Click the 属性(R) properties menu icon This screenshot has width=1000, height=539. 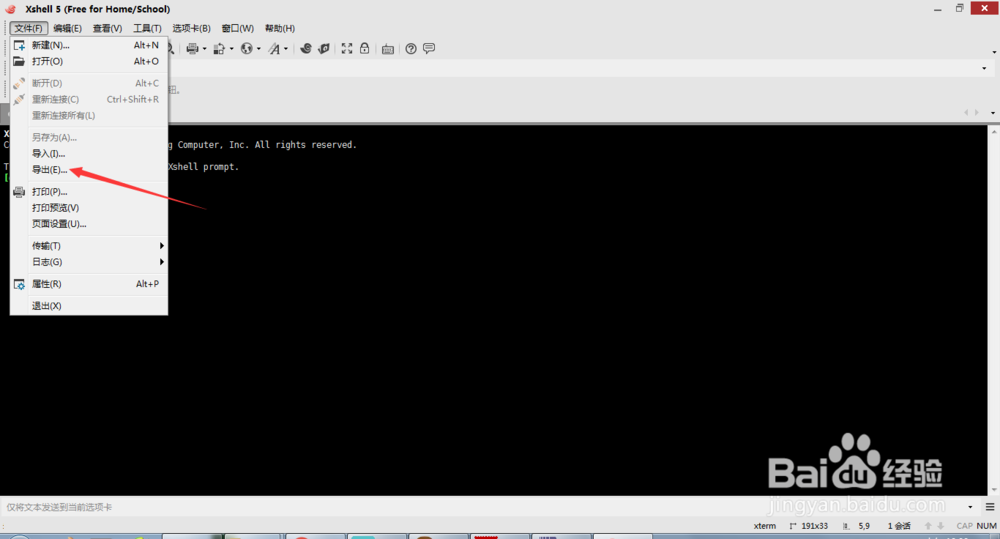tap(19, 284)
